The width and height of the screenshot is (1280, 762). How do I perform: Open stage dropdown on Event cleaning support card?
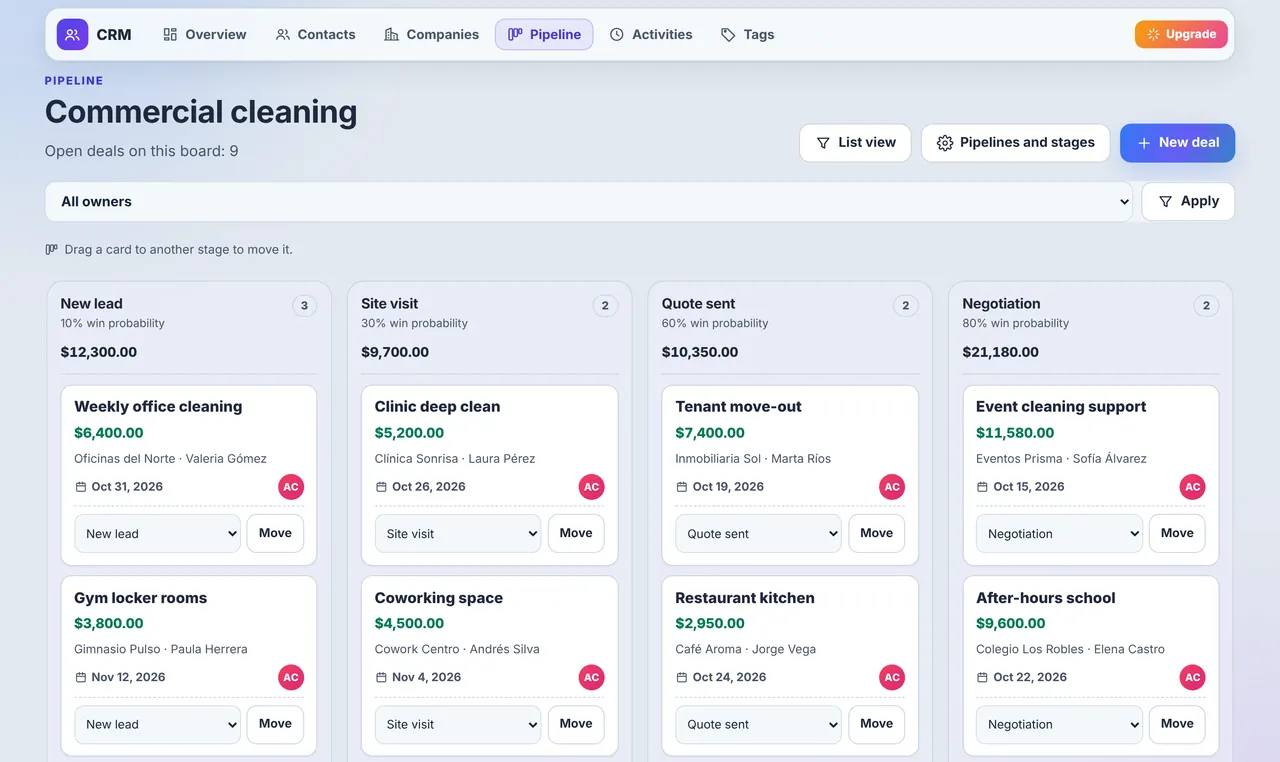[1060, 533]
